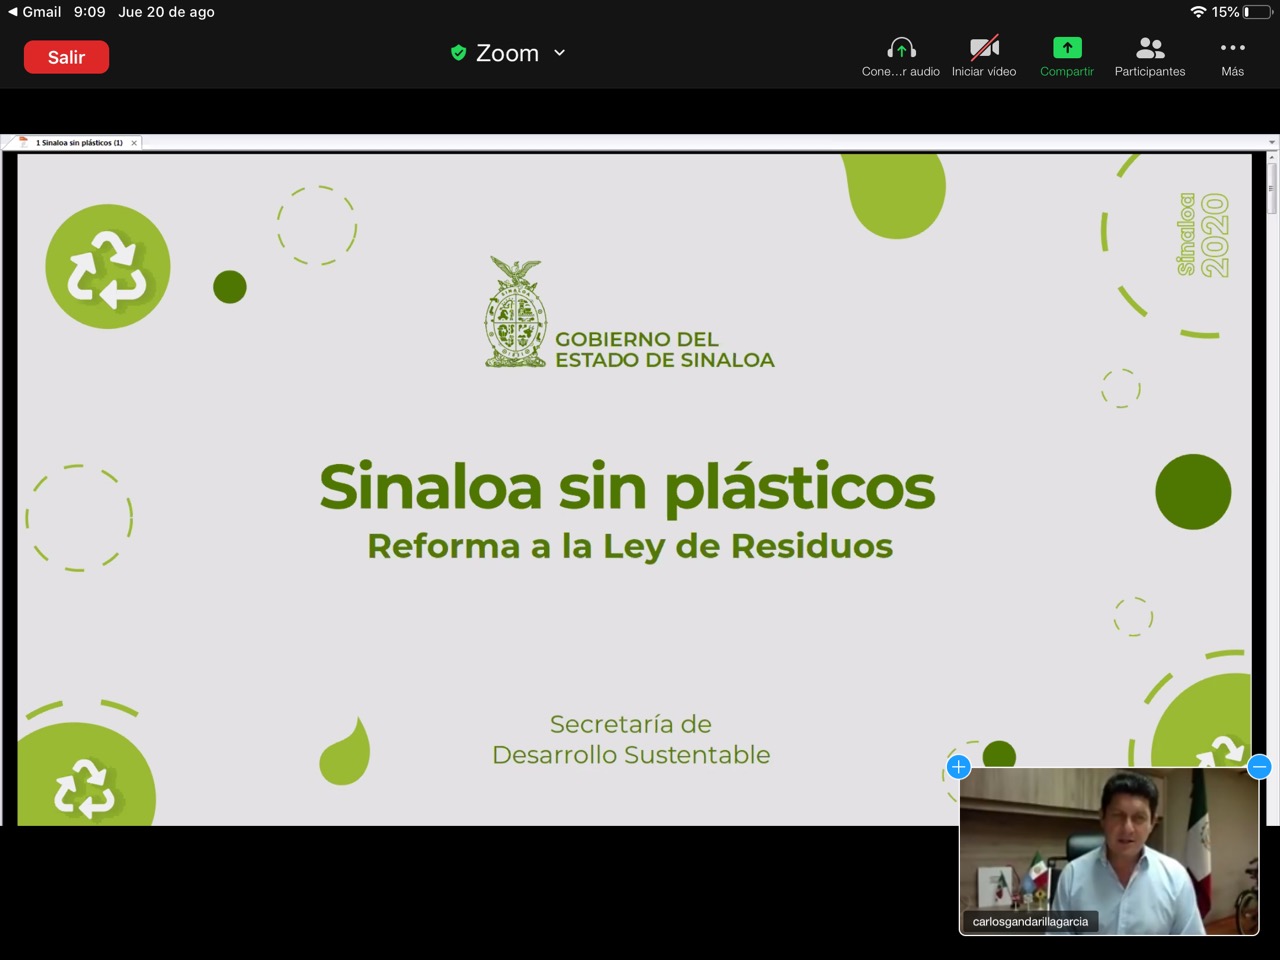
Task: Tap the Wi-Fi status icon
Action: [1197, 12]
